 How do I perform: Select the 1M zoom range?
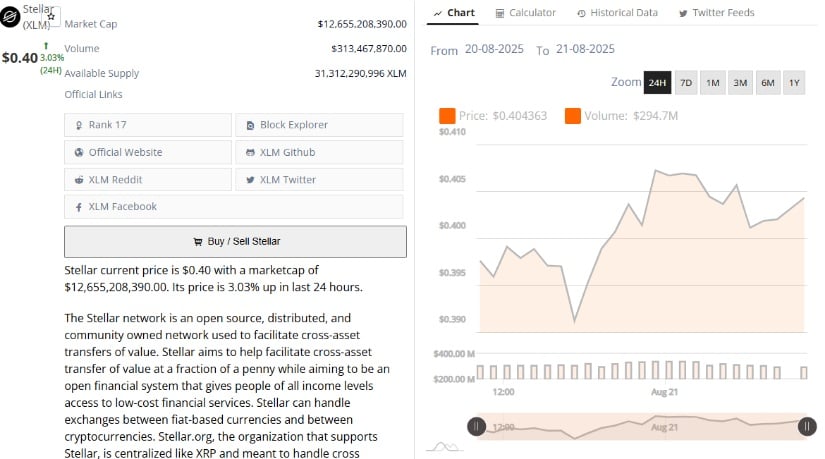pos(713,83)
